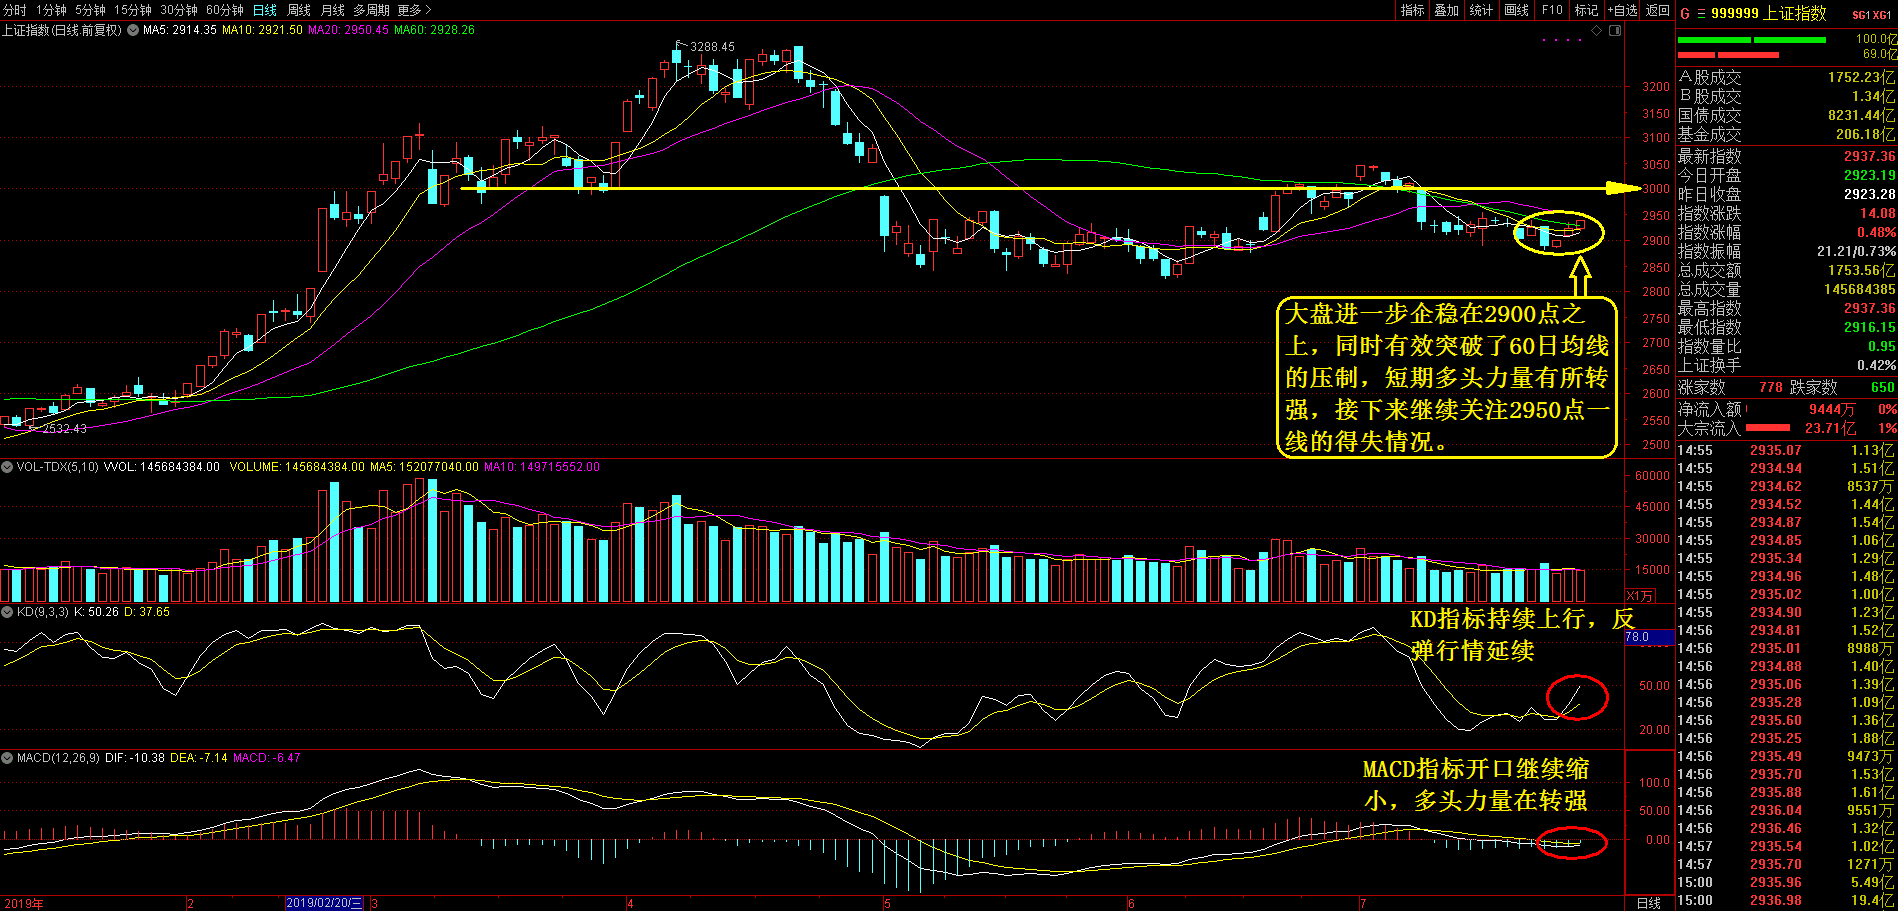Activate the 画线 drawing tool
The height and width of the screenshot is (911, 1898).
coord(1517,10)
